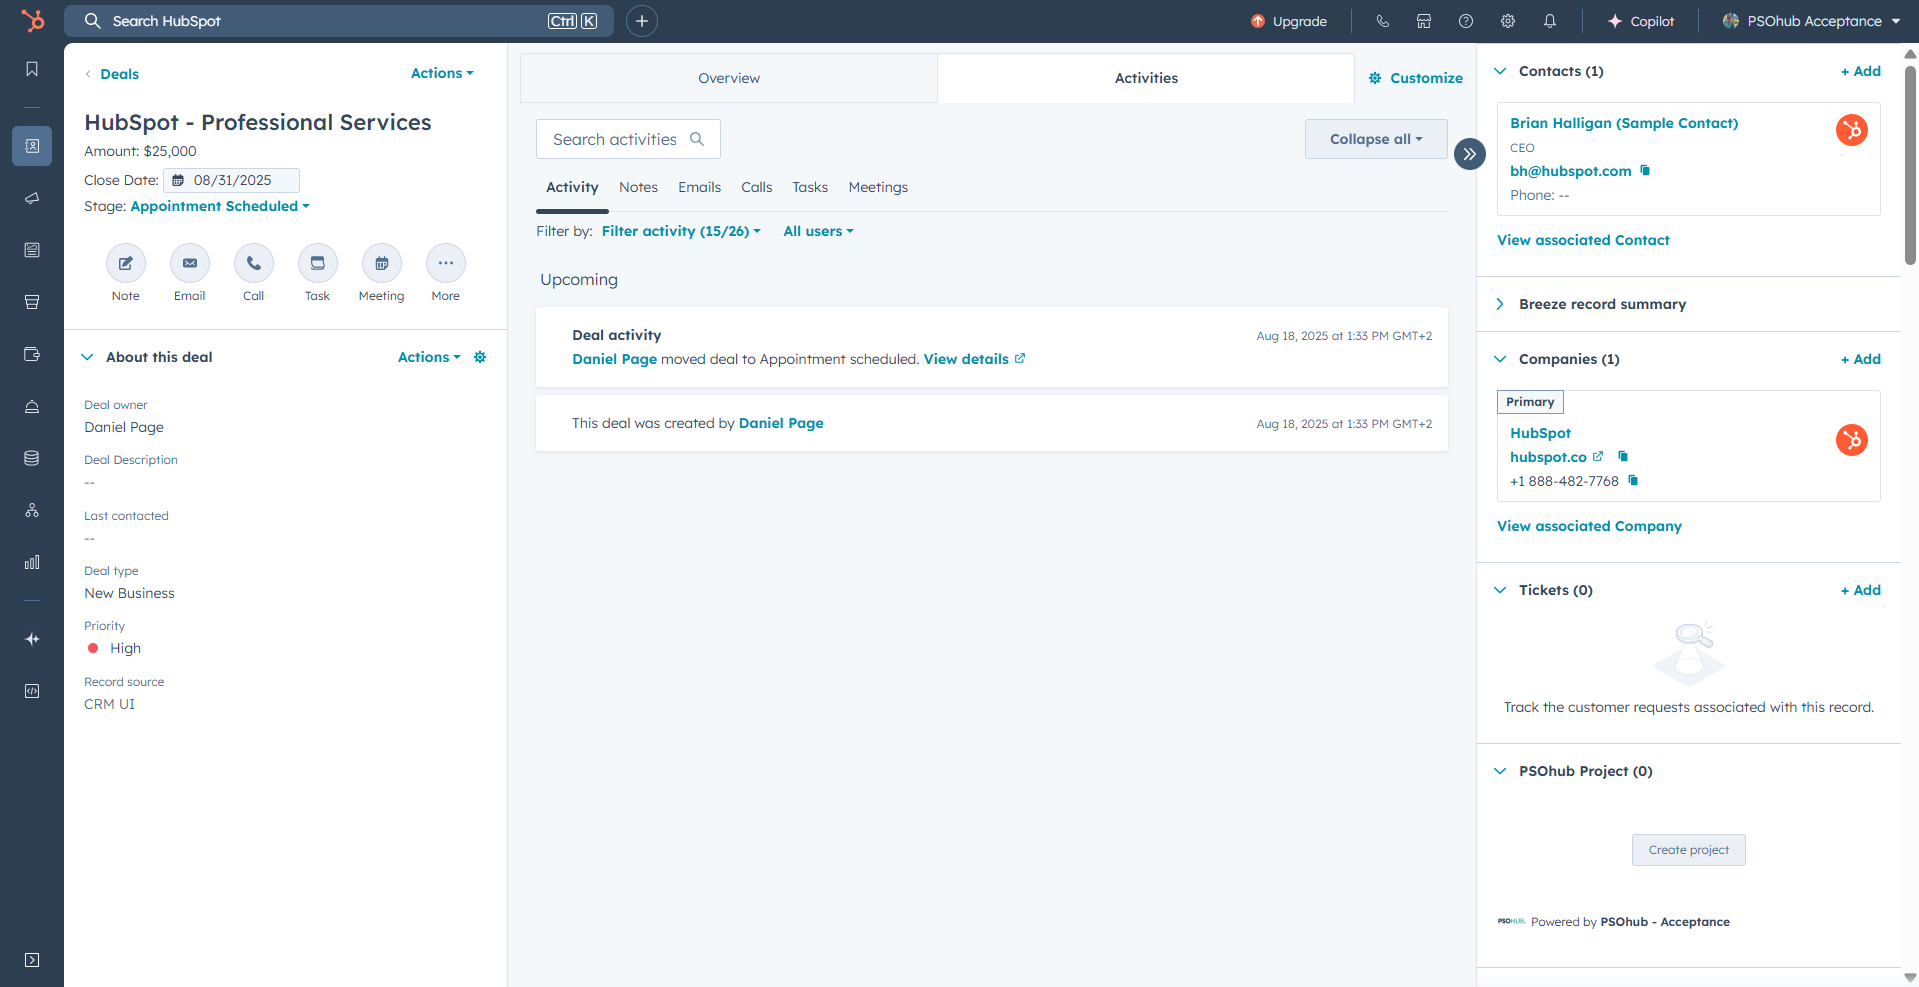The image size is (1919, 987).
Task: Collapse the PSOhub Project (0) section
Action: pyautogui.click(x=1500, y=771)
